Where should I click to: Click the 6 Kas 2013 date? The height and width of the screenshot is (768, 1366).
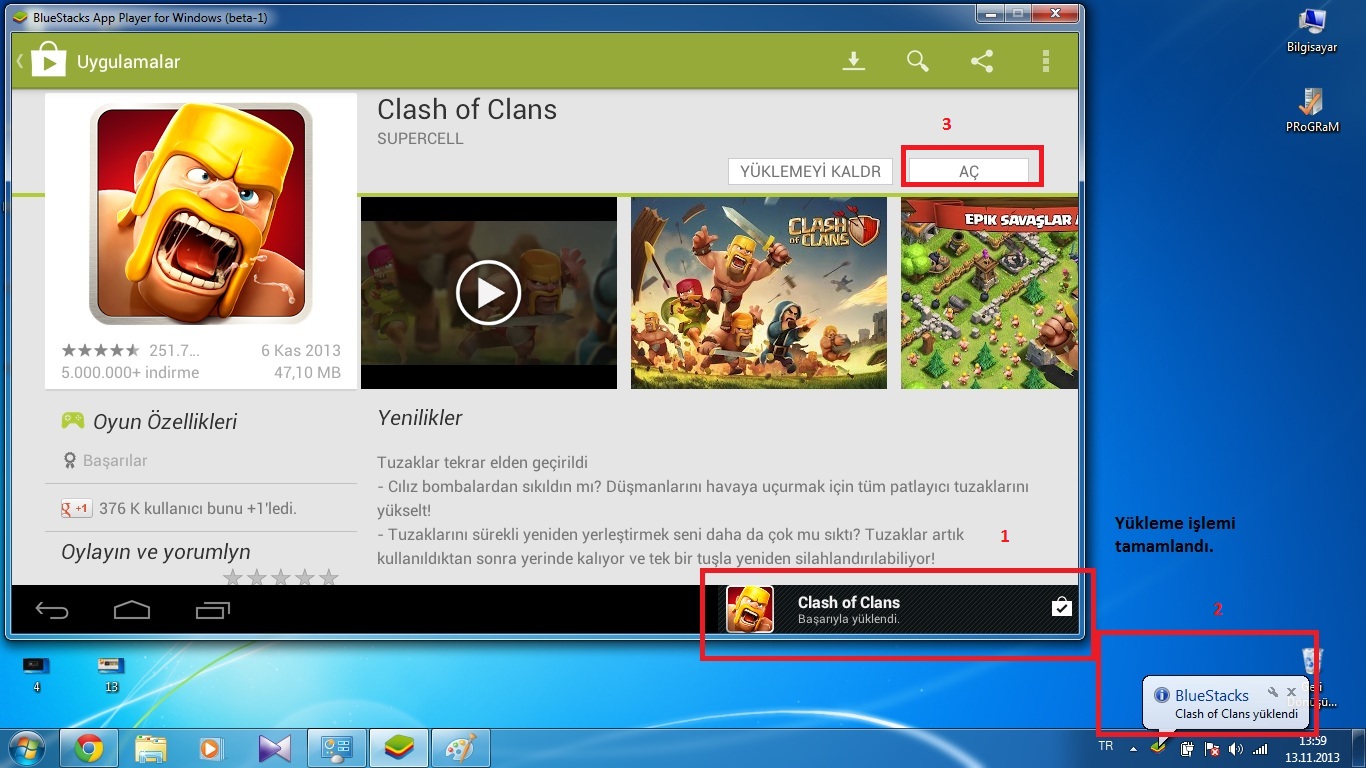[x=301, y=350]
